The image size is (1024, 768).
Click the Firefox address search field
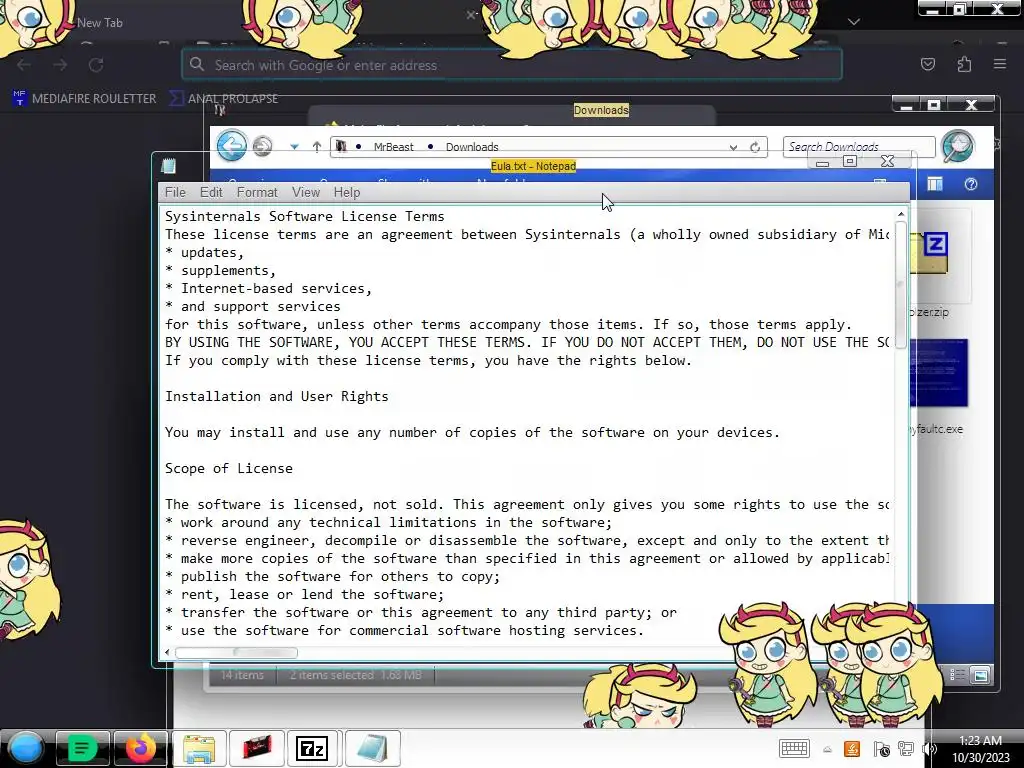click(x=512, y=65)
